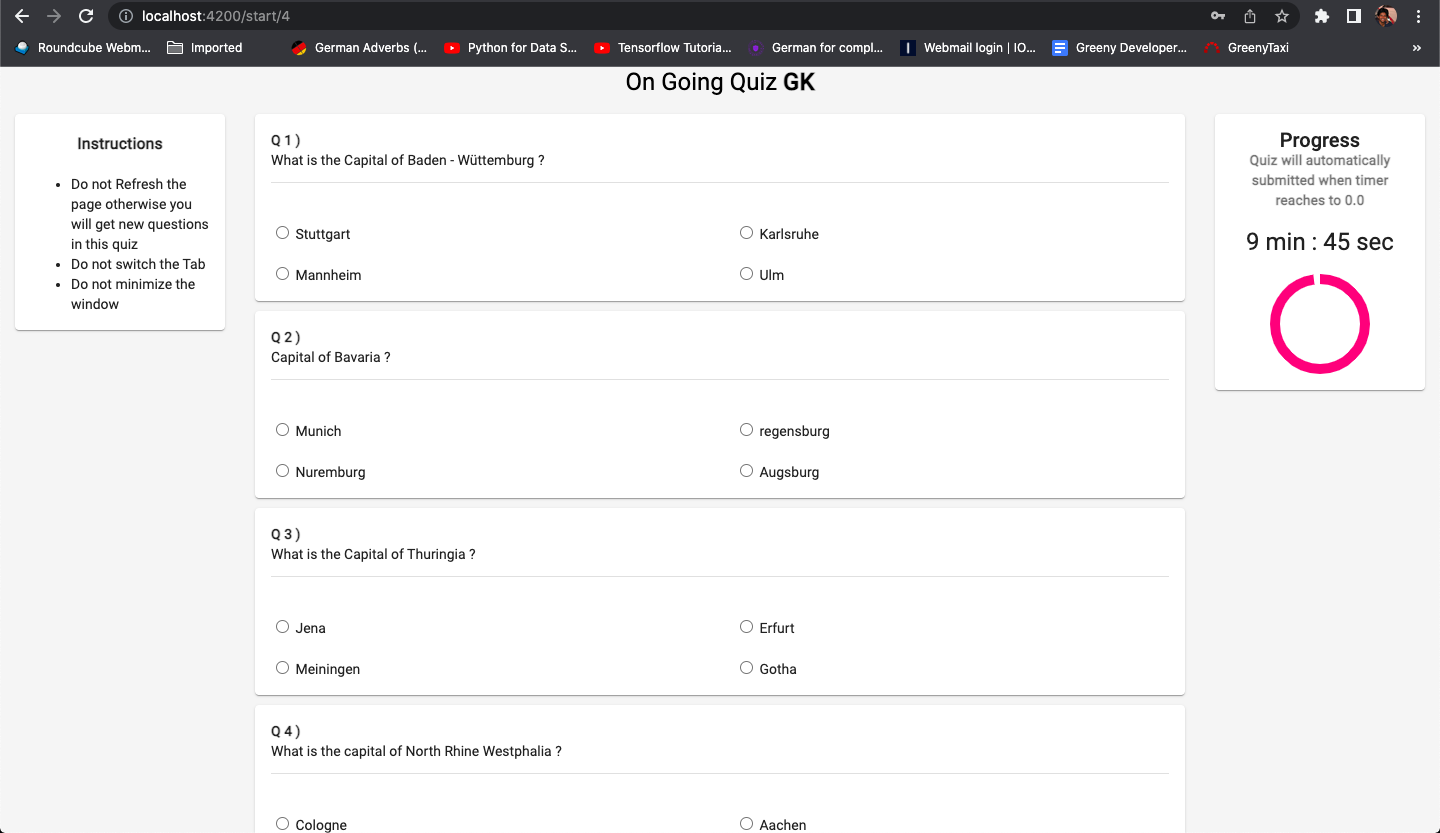Open the Imported bookmarks folder
The image size is (1440, 833).
tap(204, 47)
